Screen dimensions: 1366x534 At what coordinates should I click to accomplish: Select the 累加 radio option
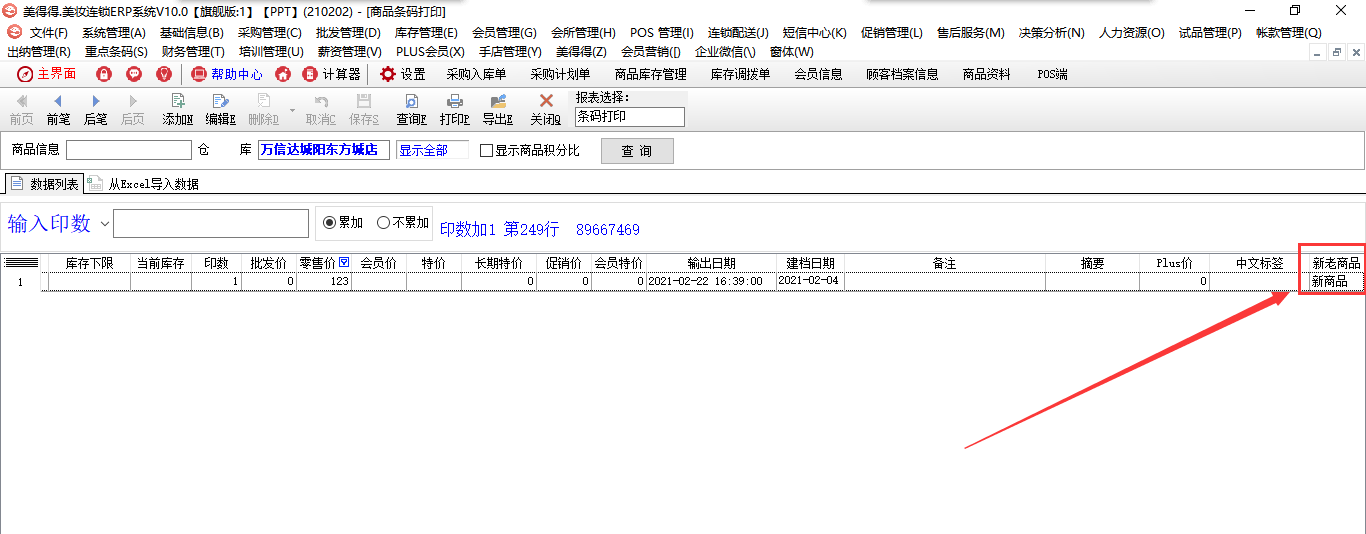[x=329, y=223]
